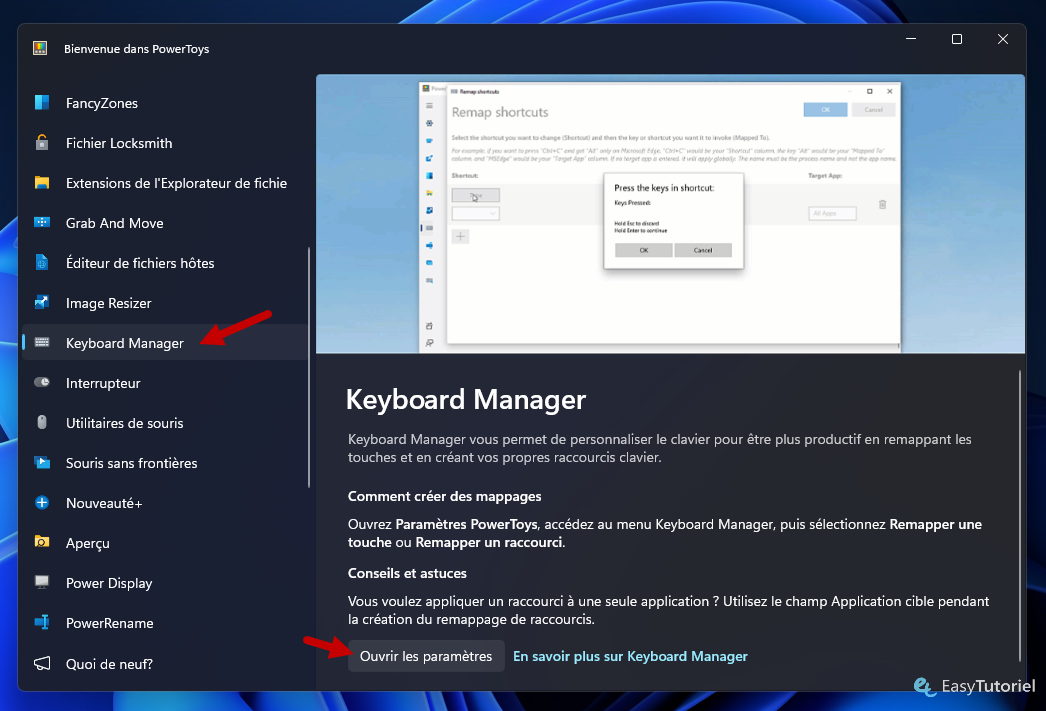Close the PowerToys welcome window
The width and height of the screenshot is (1046, 711).
pos(1003,39)
